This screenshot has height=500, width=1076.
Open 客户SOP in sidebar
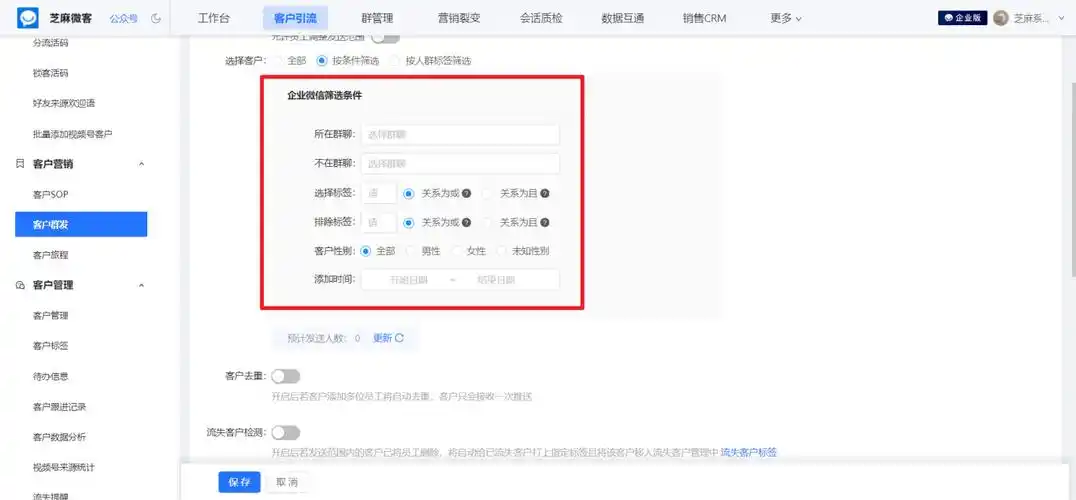(51, 195)
